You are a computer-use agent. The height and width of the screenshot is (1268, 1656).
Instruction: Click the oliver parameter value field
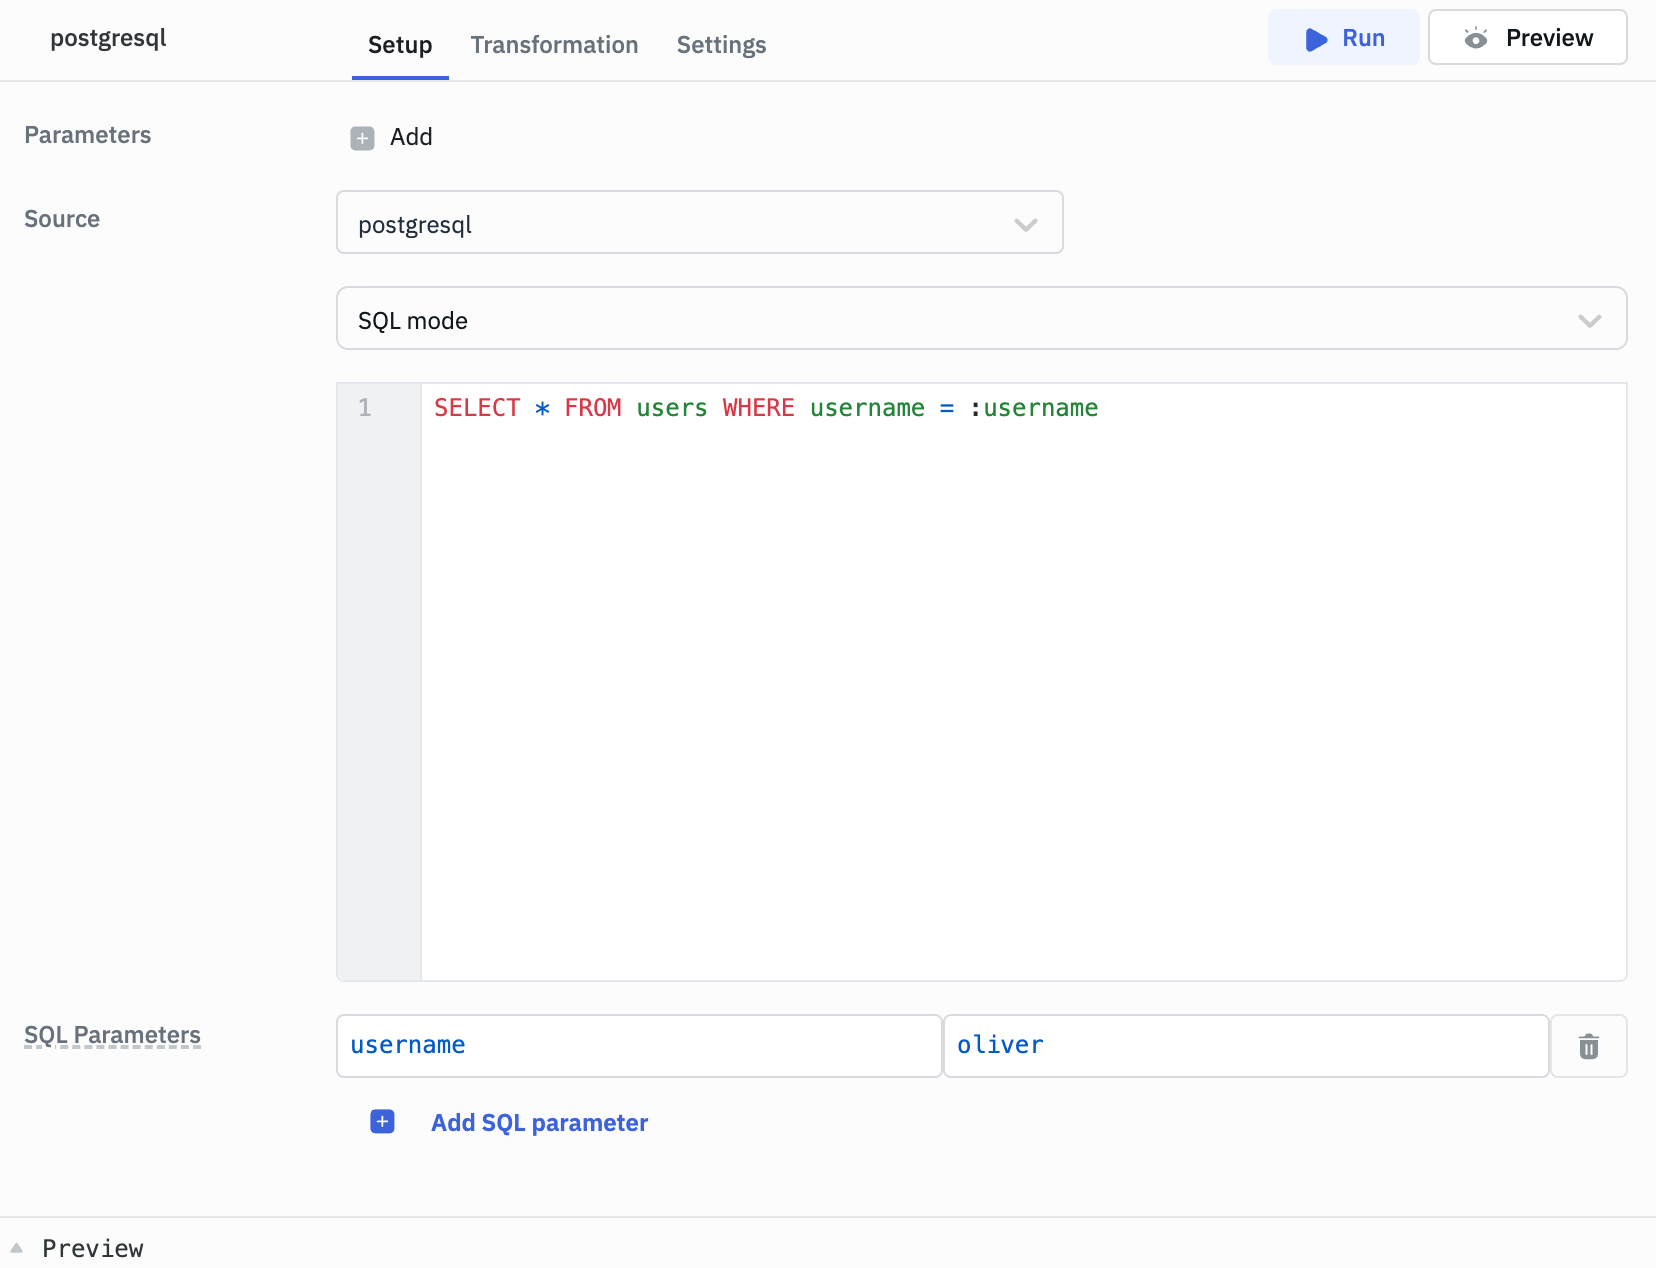click(1245, 1046)
